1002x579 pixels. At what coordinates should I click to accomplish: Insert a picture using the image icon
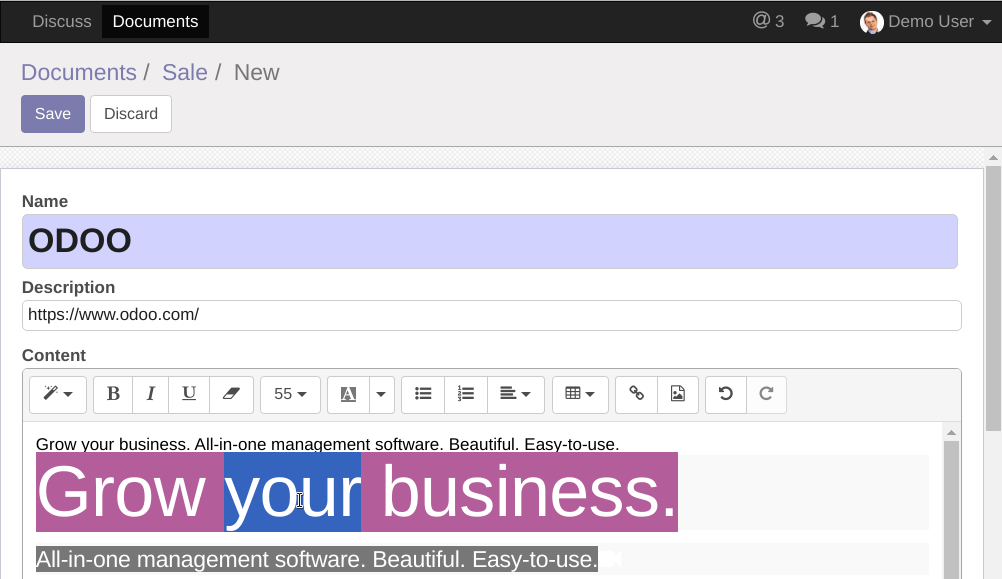click(677, 394)
